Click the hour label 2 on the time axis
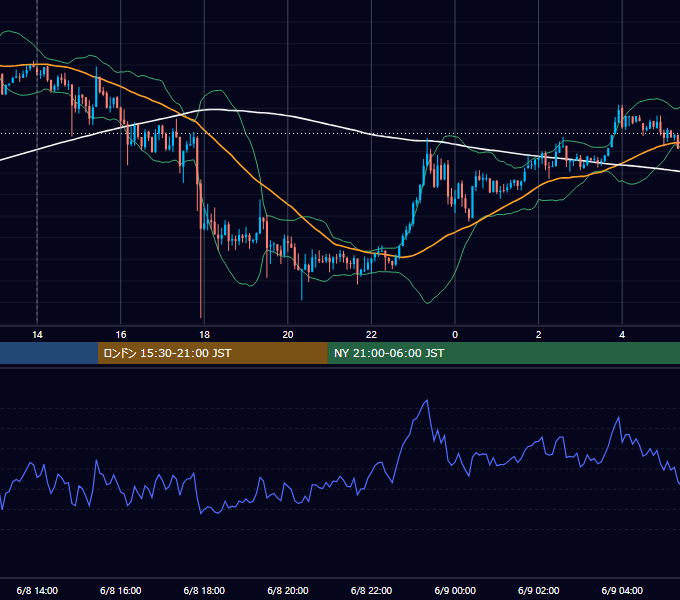The image size is (680, 600). pos(539,335)
